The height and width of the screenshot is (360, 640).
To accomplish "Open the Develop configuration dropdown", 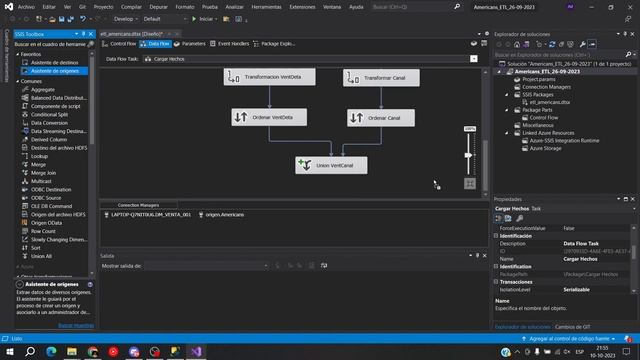I will (x=126, y=19).
